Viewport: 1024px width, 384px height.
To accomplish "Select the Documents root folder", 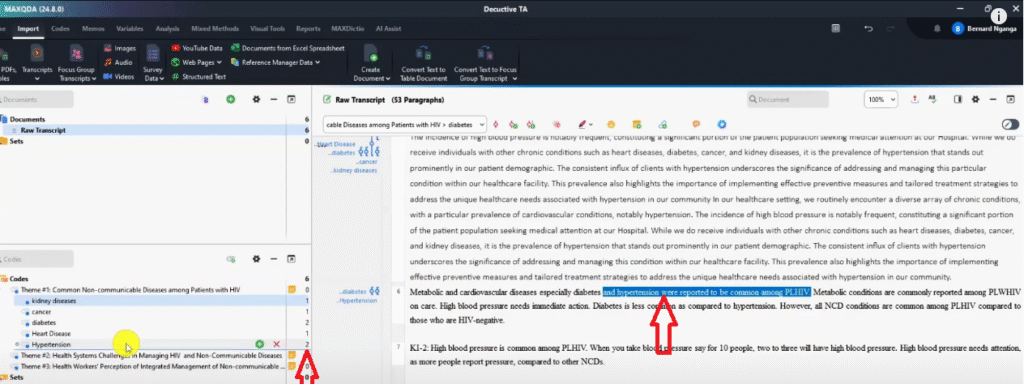I will pyautogui.click(x=27, y=120).
